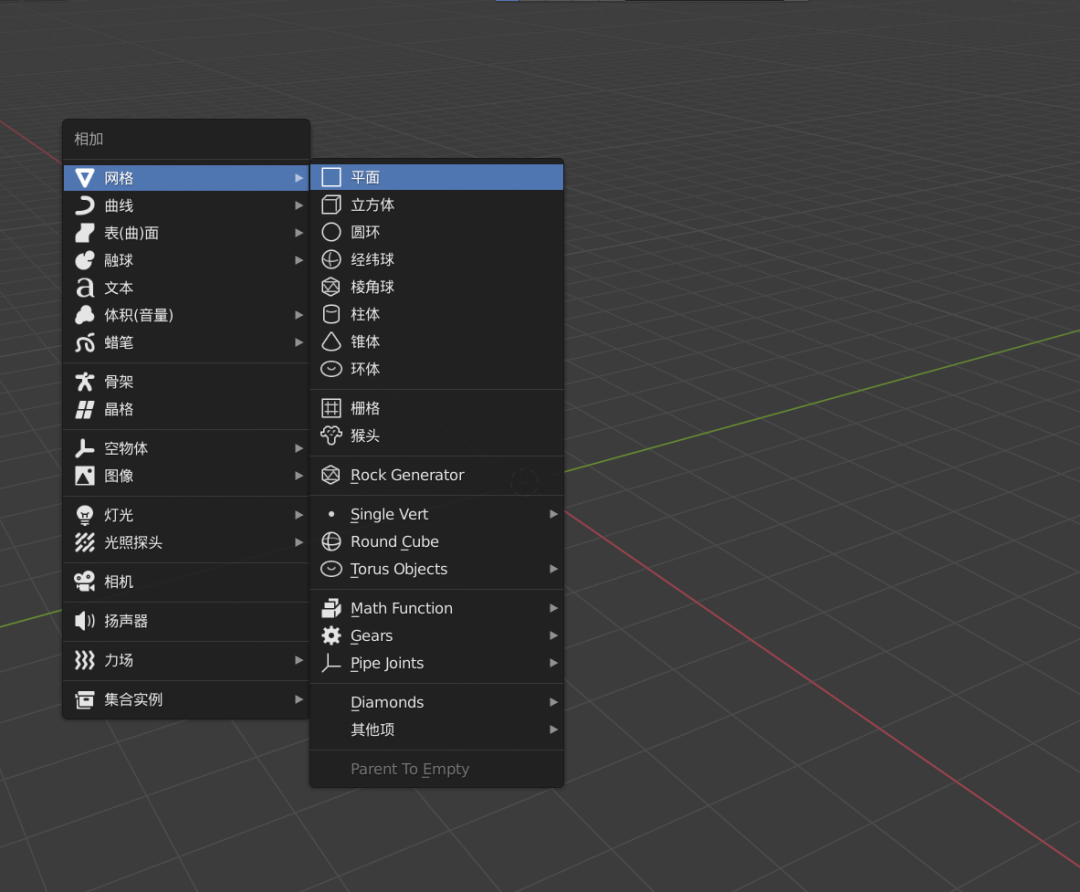Viewport: 1080px width, 892px height.
Task: Expand the 灯光 submenu arrow
Action: point(299,515)
